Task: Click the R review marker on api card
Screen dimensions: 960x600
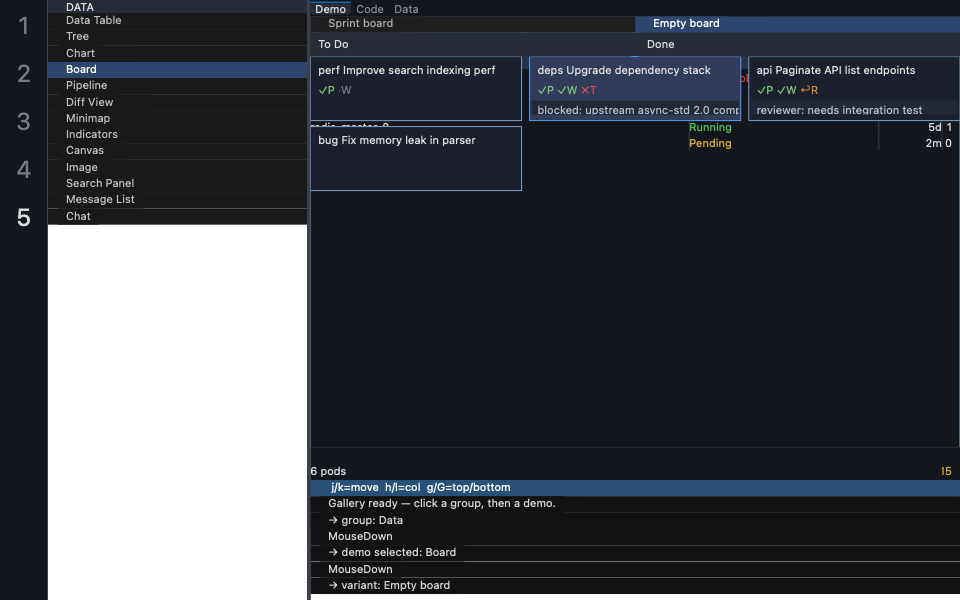Action: pos(809,90)
